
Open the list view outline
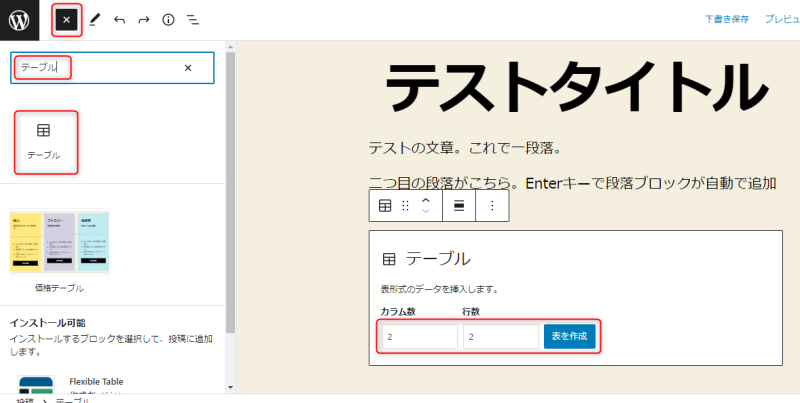click(x=193, y=20)
